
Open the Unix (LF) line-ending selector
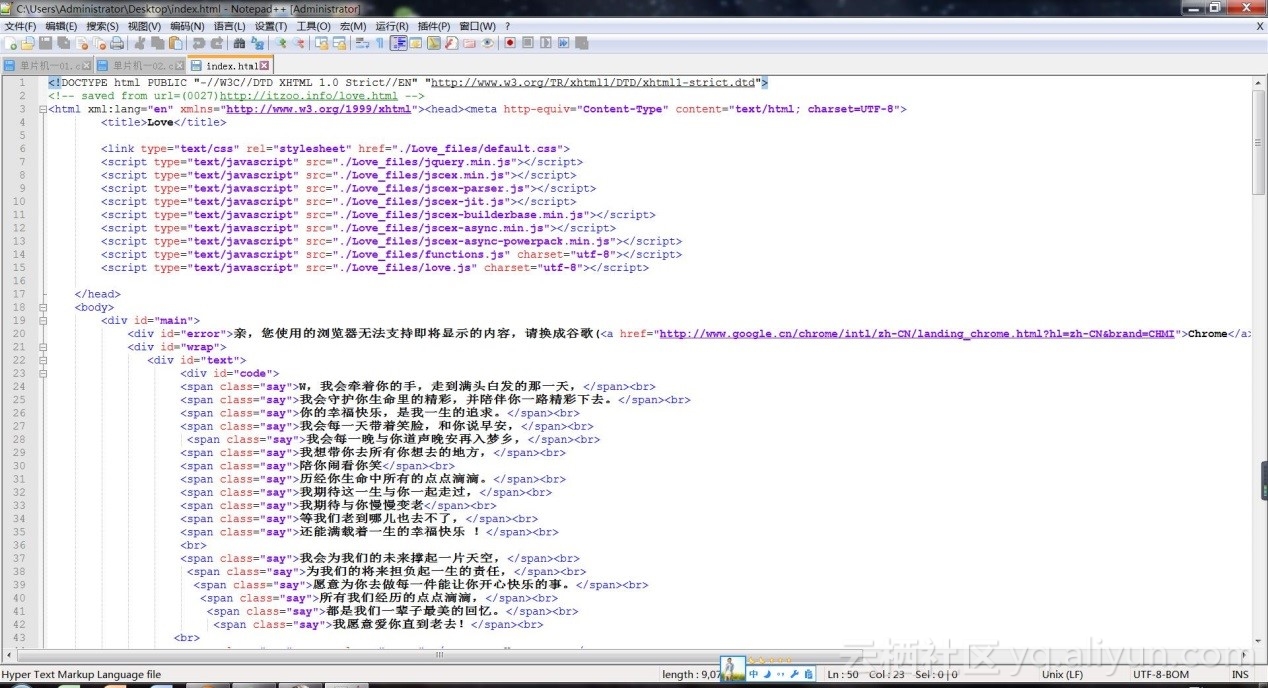[1063, 675]
